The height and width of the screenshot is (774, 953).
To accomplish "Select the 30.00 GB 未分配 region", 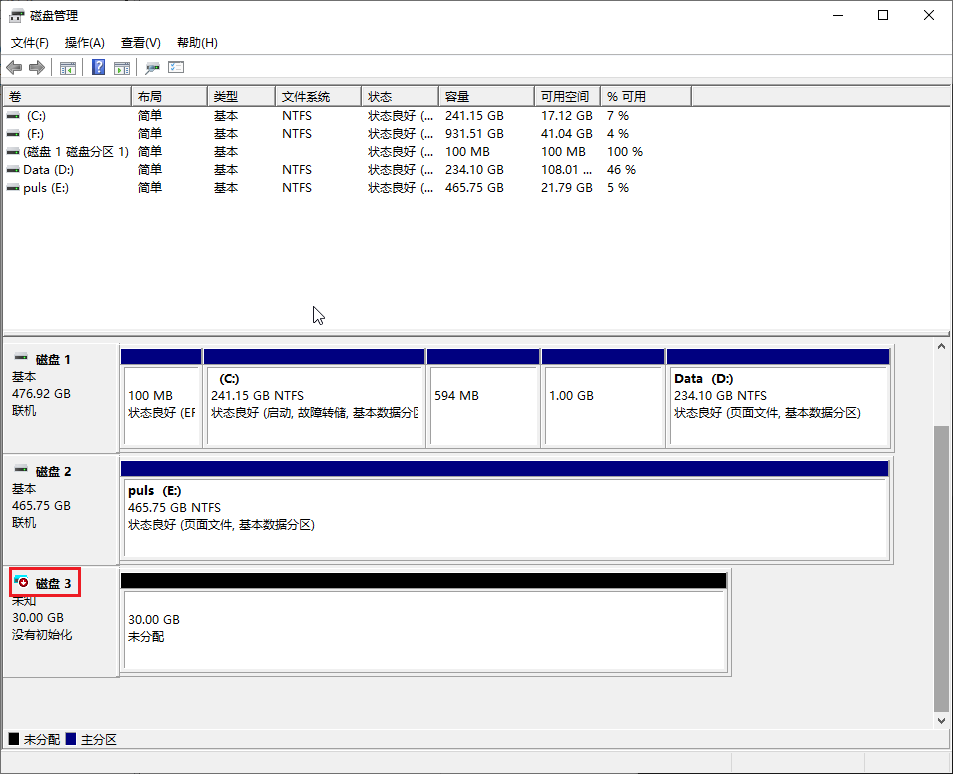I will tap(424, 629).
